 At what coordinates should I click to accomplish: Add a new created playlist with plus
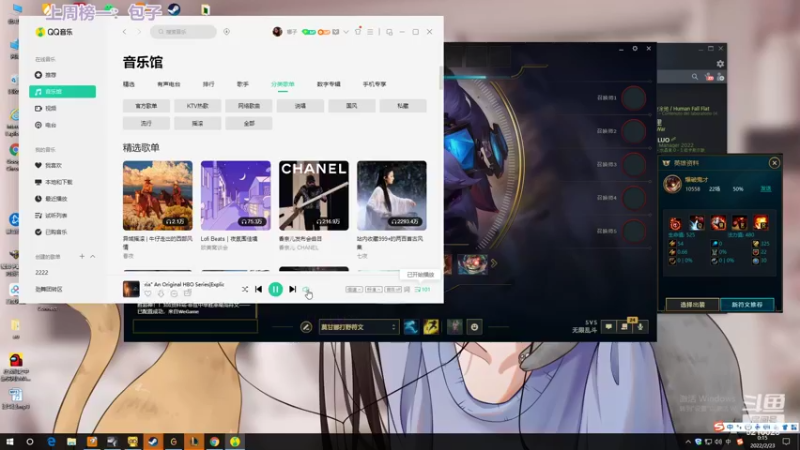point(82,256)
